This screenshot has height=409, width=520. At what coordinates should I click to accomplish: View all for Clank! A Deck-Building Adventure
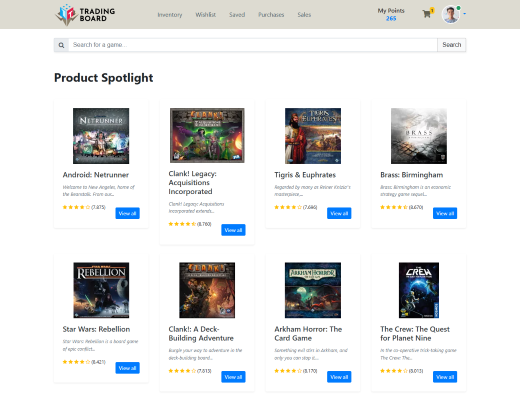[233, 377]
